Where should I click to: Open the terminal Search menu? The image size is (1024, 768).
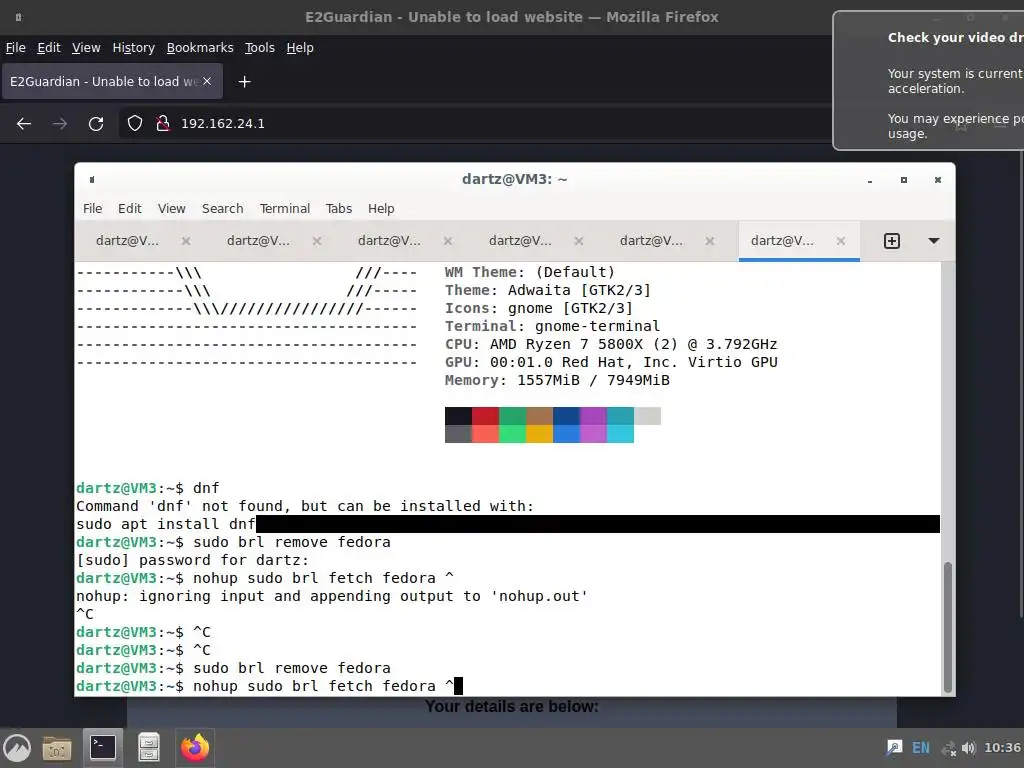click(x=222, y=208)
